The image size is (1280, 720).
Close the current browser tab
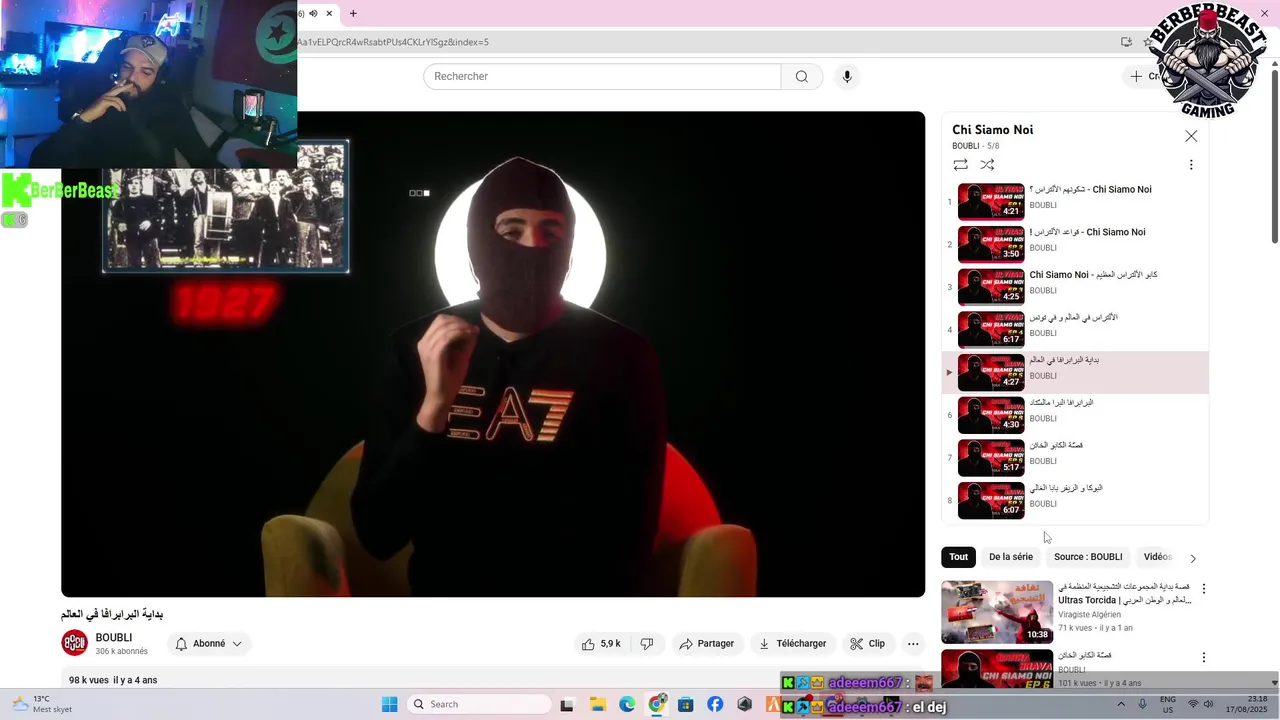pyautogui.click(x=328, y=13)
